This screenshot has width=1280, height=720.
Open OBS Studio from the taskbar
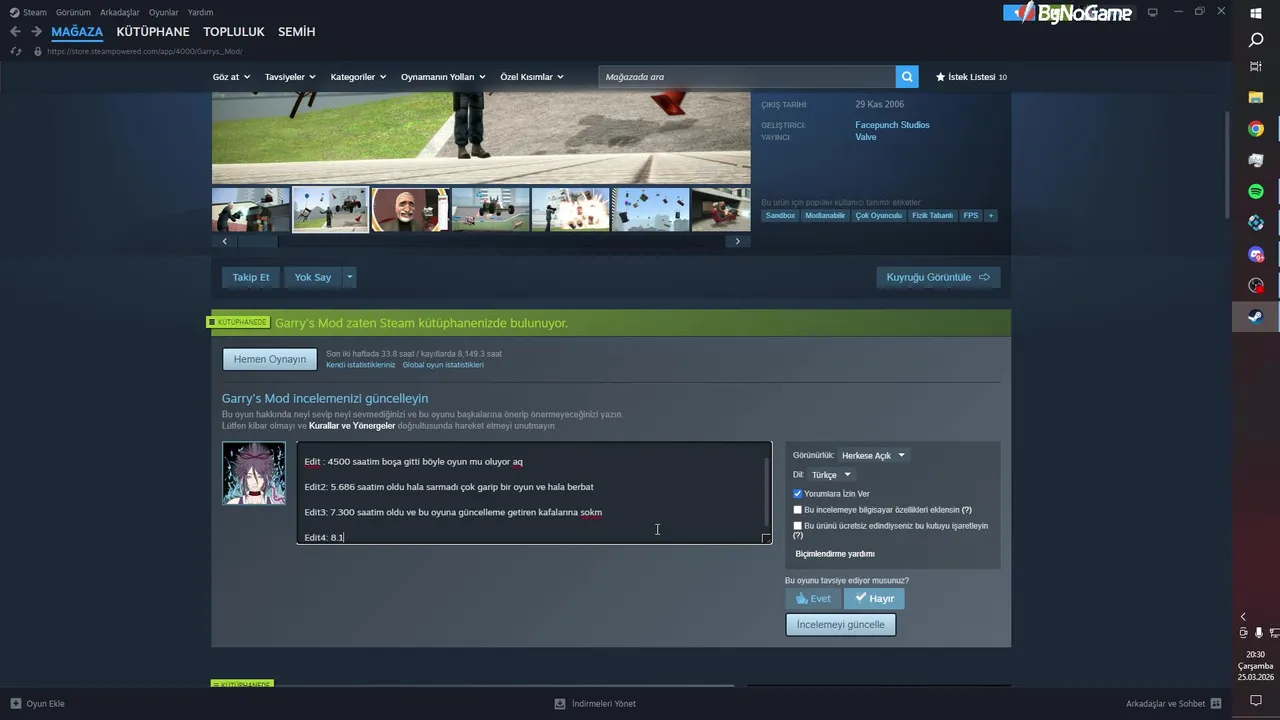click(1256, 285)
